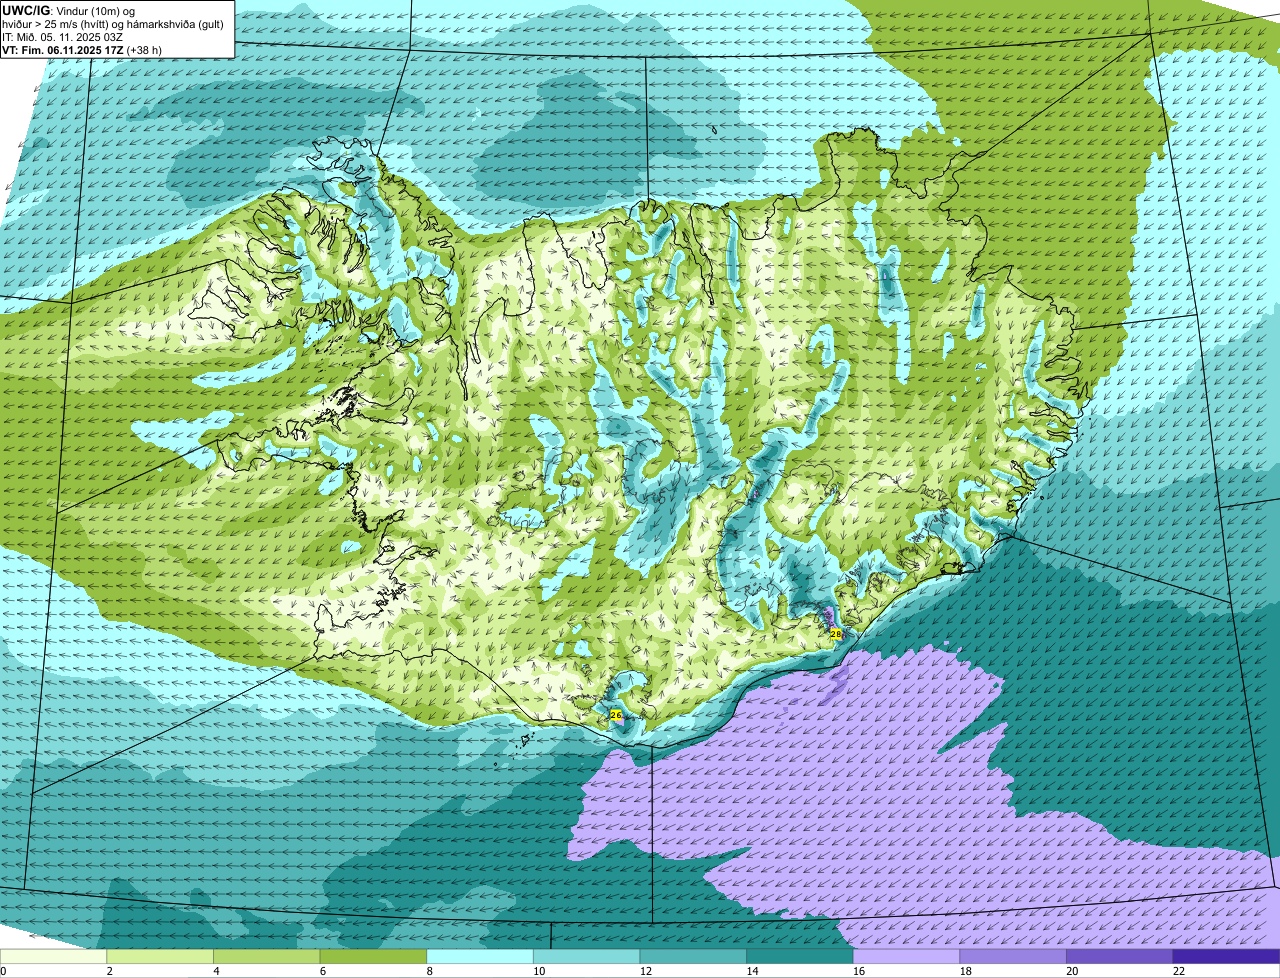The height and width of the screenshot is (978, 1280).
Task: Click the legend scale label '16'
Action: point(859,971)
